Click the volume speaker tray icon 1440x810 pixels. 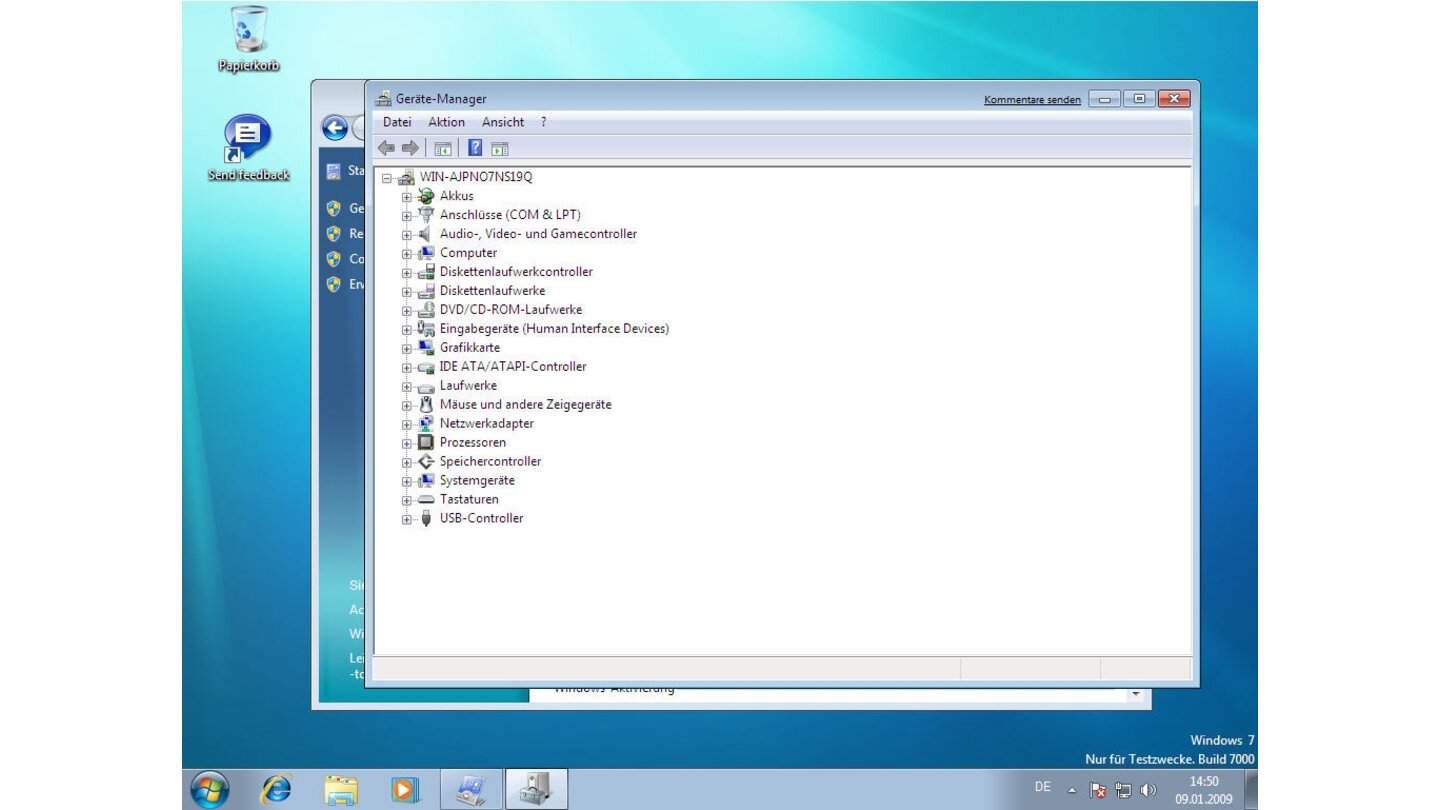[1148, 790]
